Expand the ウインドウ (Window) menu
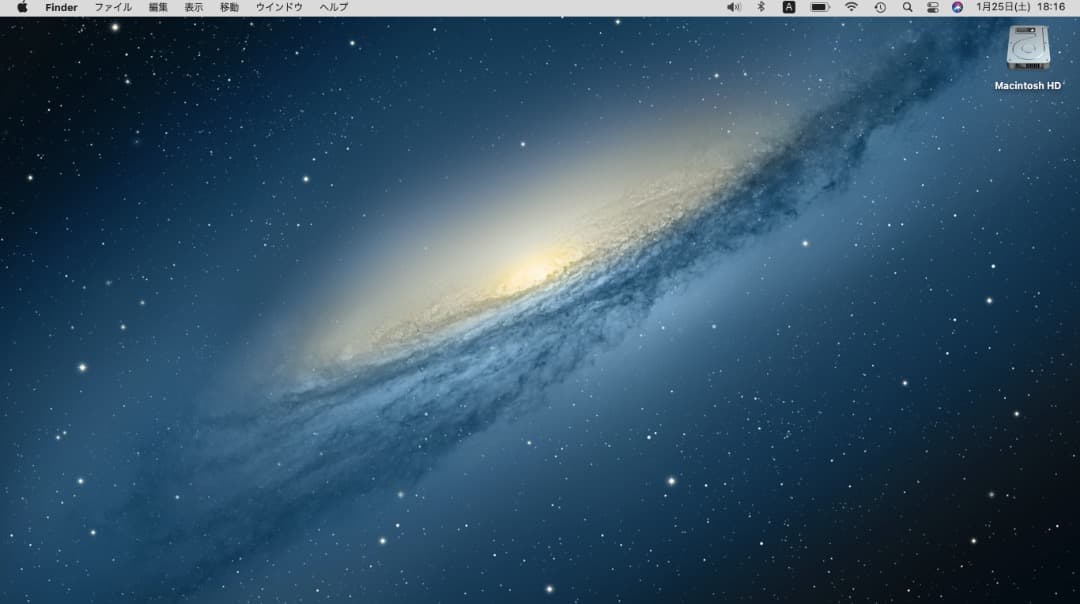Image resolution: width=1080 pixels, height=604 pixels. point(279,7)
